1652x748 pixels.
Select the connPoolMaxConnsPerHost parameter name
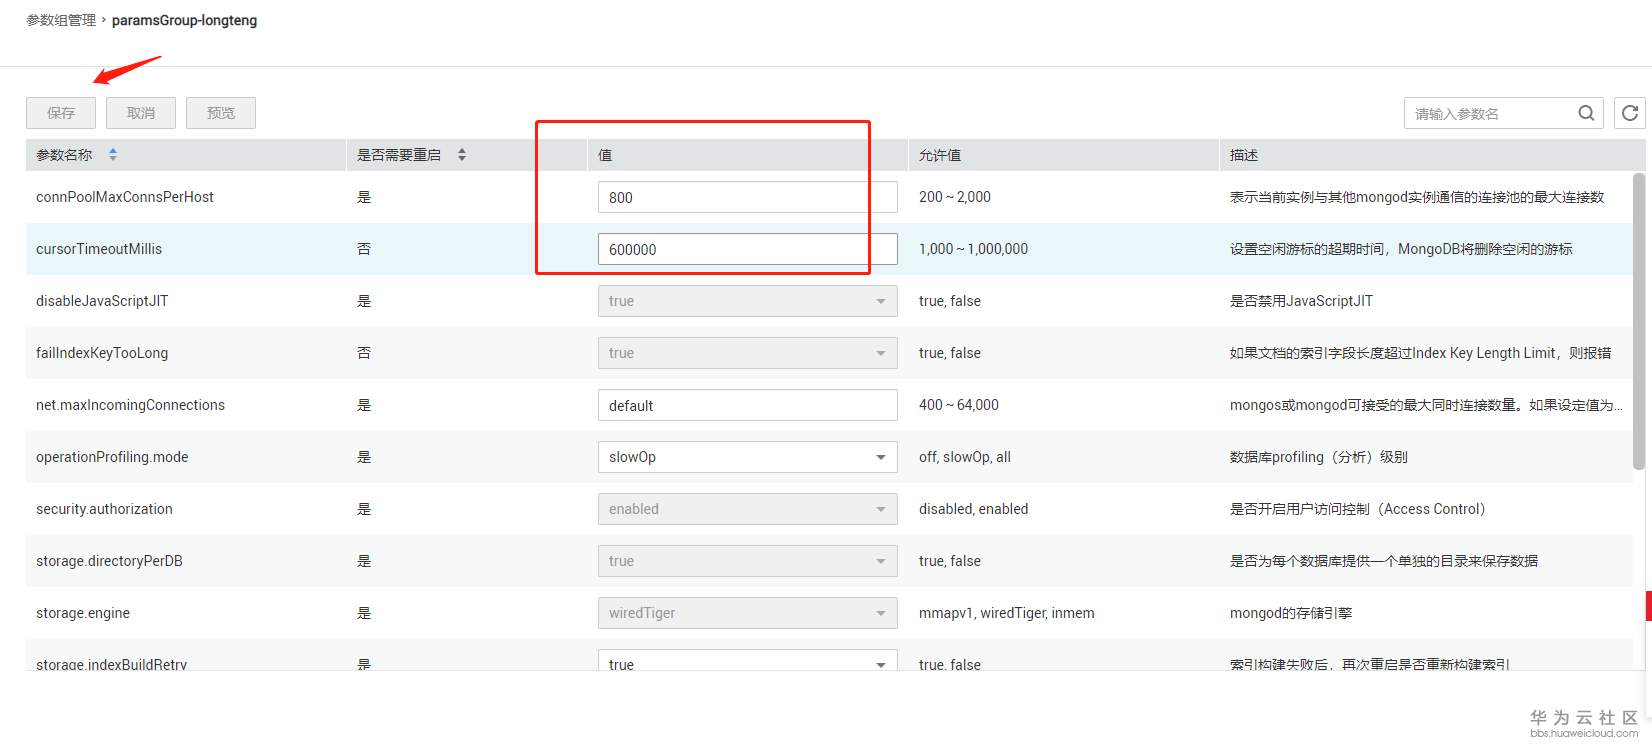125,197
